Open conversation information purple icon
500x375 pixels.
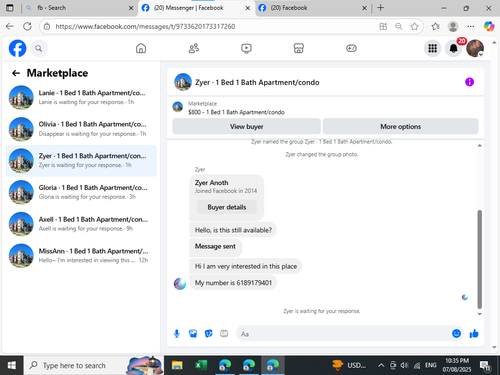(469, 82)
